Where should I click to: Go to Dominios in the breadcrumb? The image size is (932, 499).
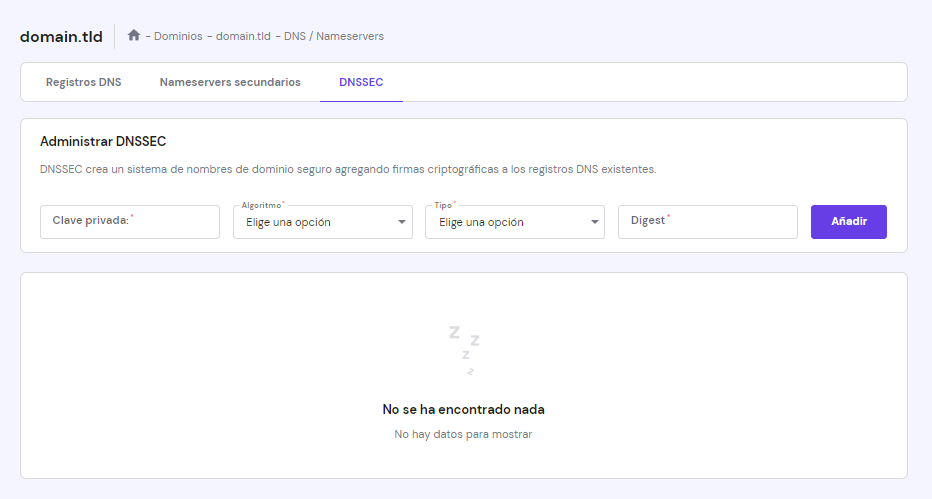[178, 36]
